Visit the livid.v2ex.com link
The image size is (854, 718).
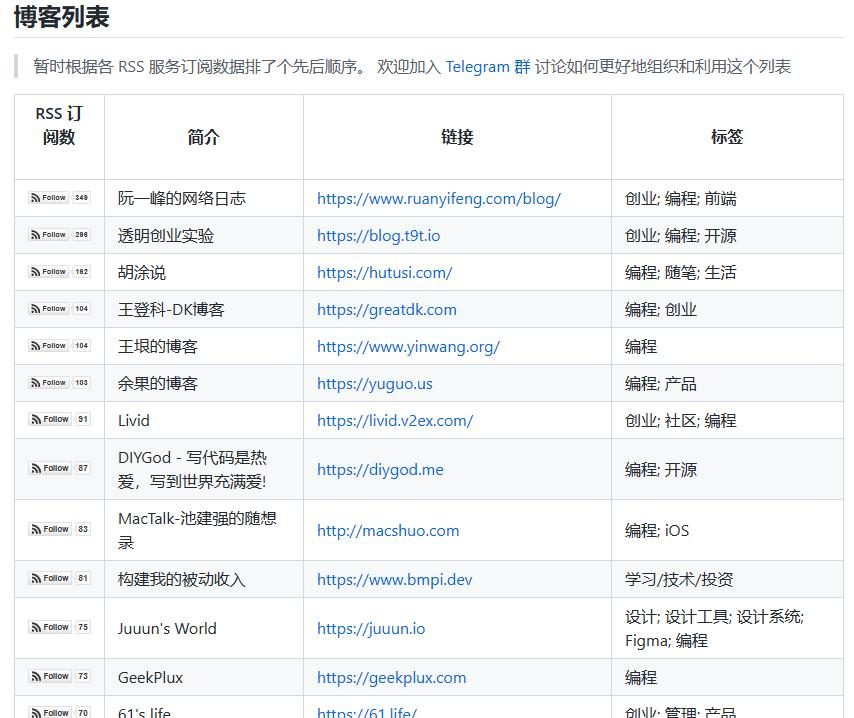tap(395, 421)
